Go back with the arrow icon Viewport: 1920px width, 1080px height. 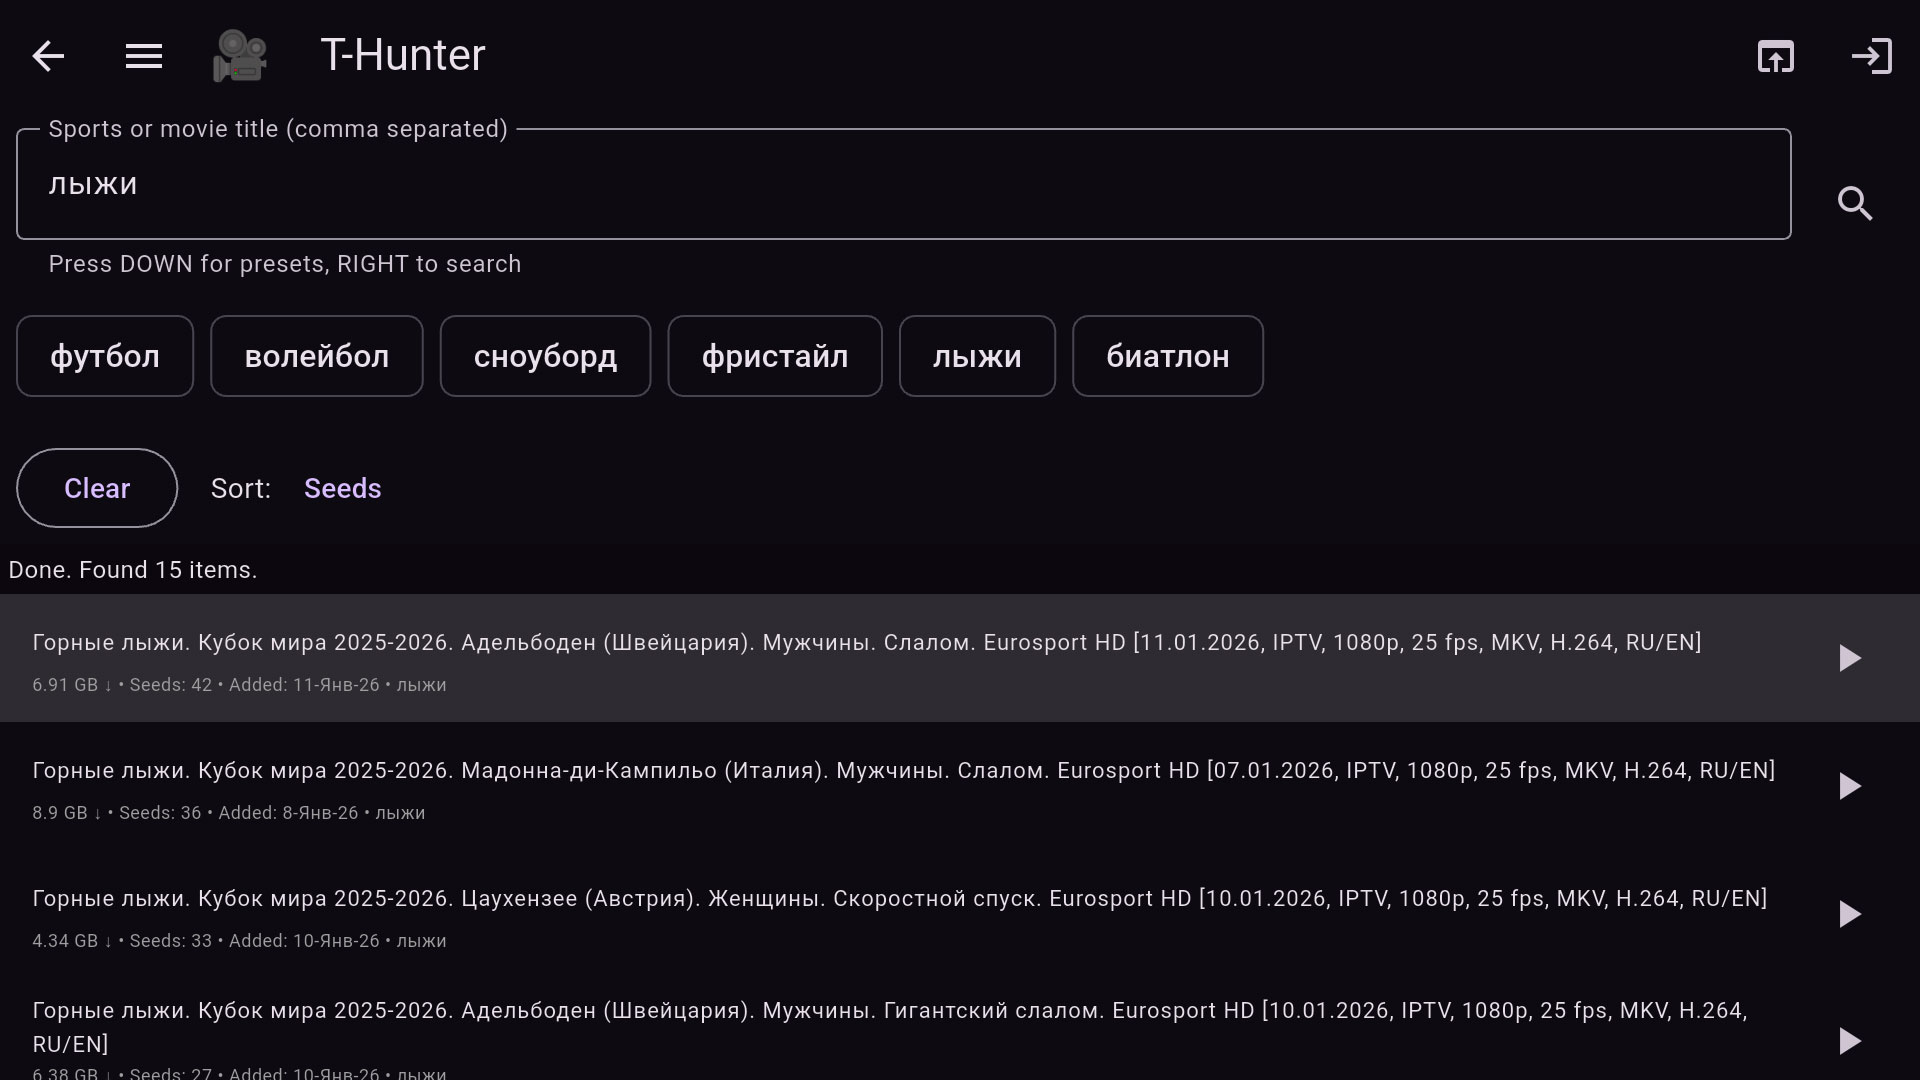click(x=48, y=56)
